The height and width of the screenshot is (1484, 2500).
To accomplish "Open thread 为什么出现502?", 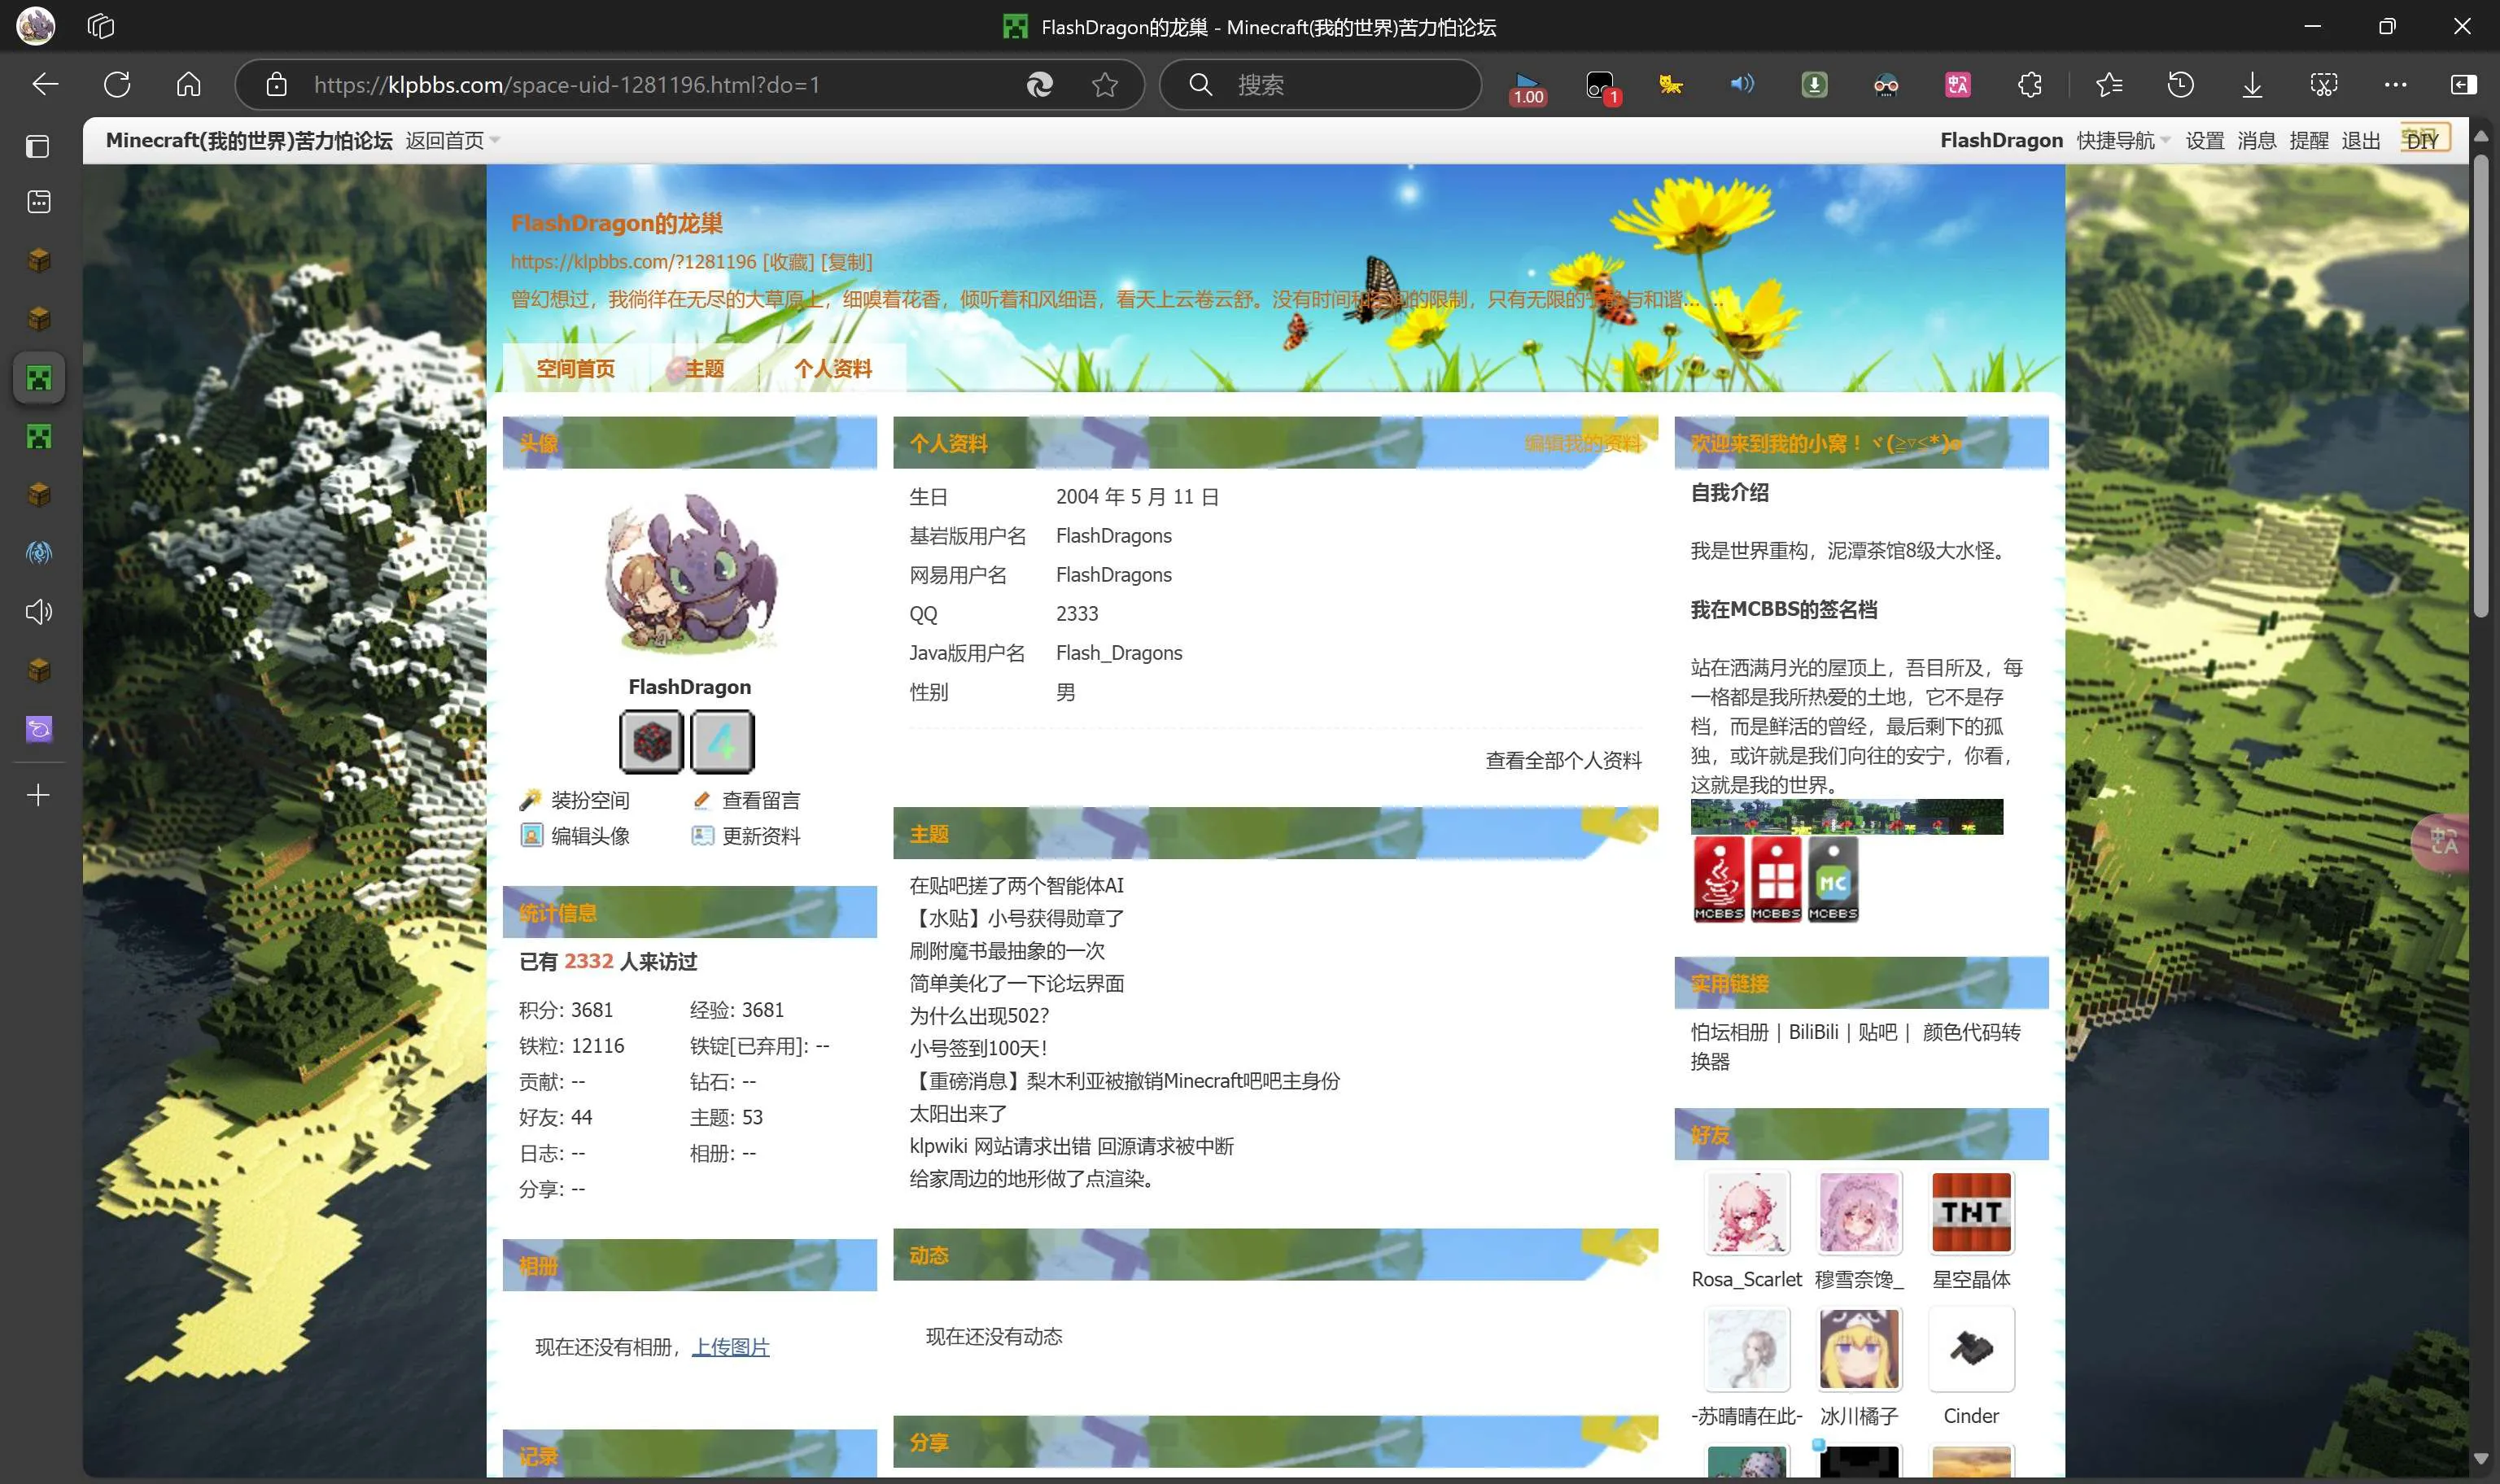I will pyautogui.click(x=978, y=1016).
